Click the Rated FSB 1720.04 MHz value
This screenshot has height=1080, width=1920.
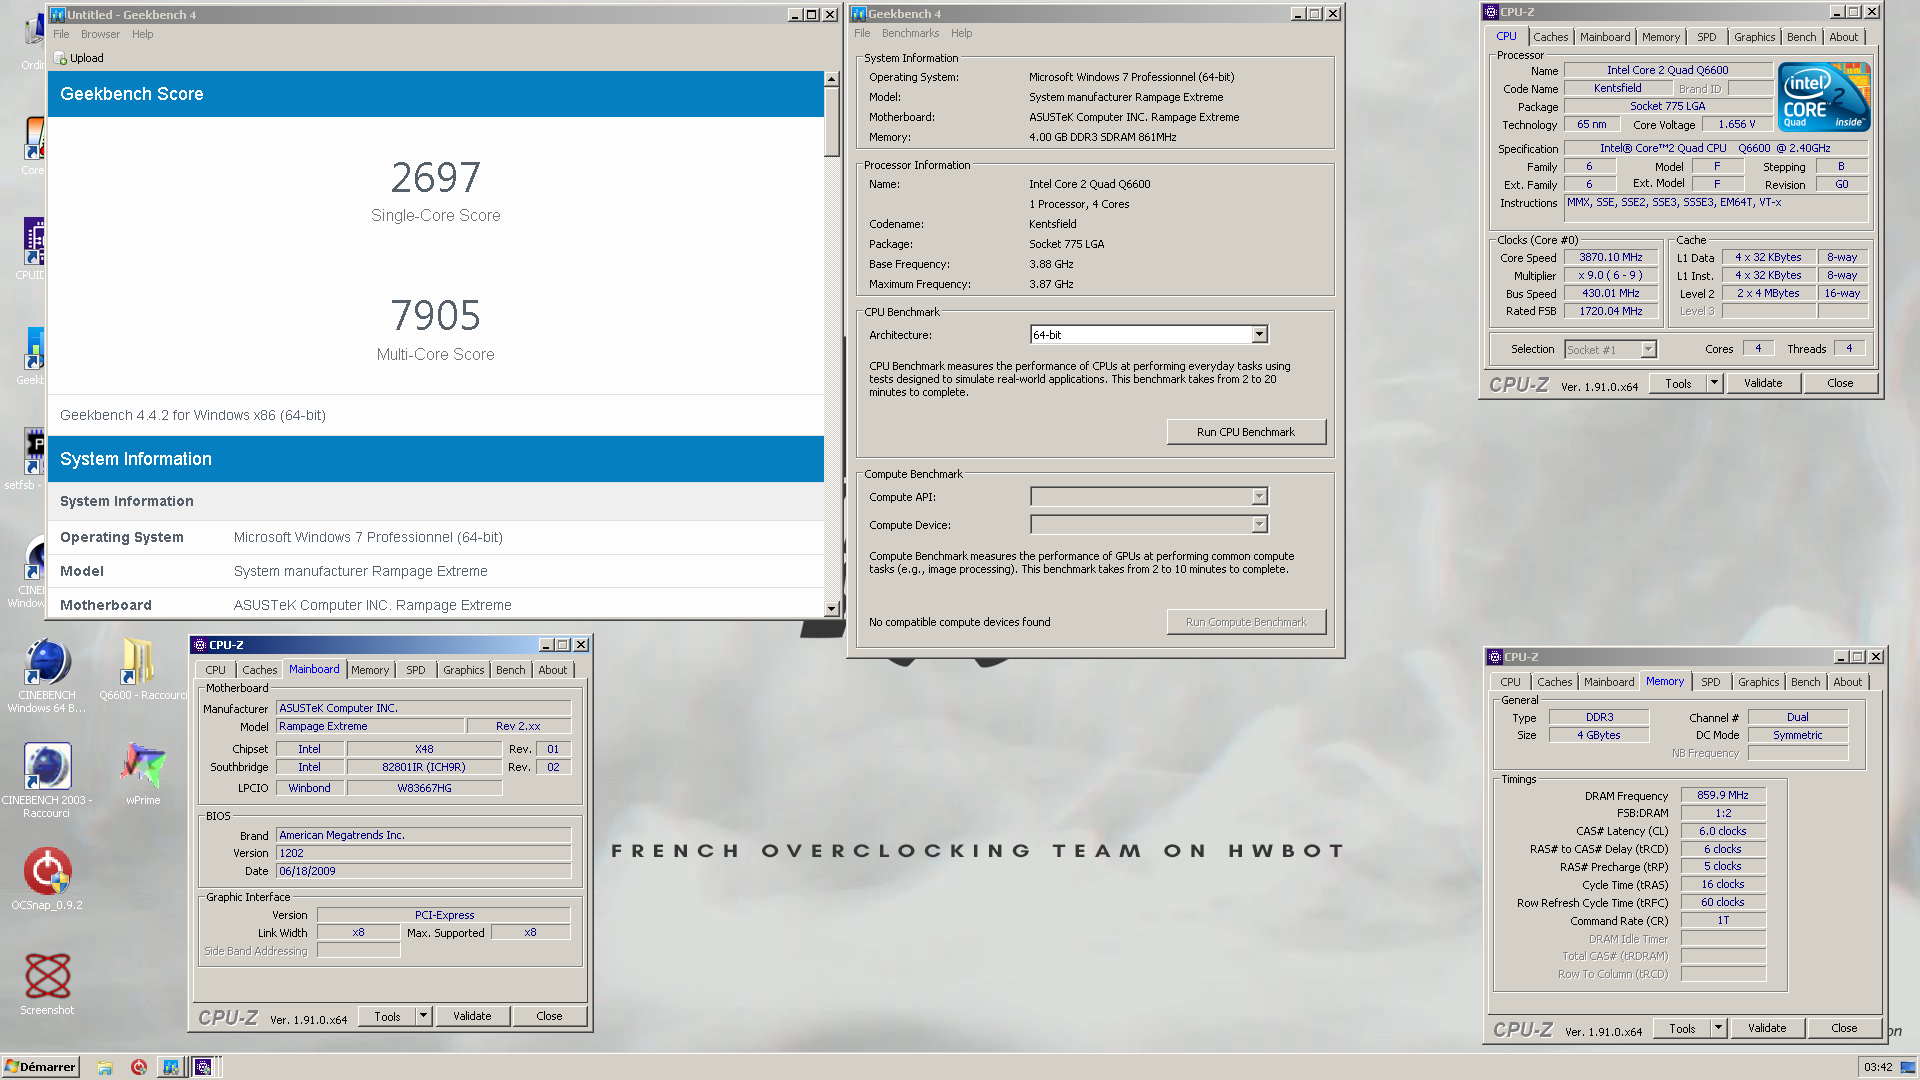[1610, 311]
